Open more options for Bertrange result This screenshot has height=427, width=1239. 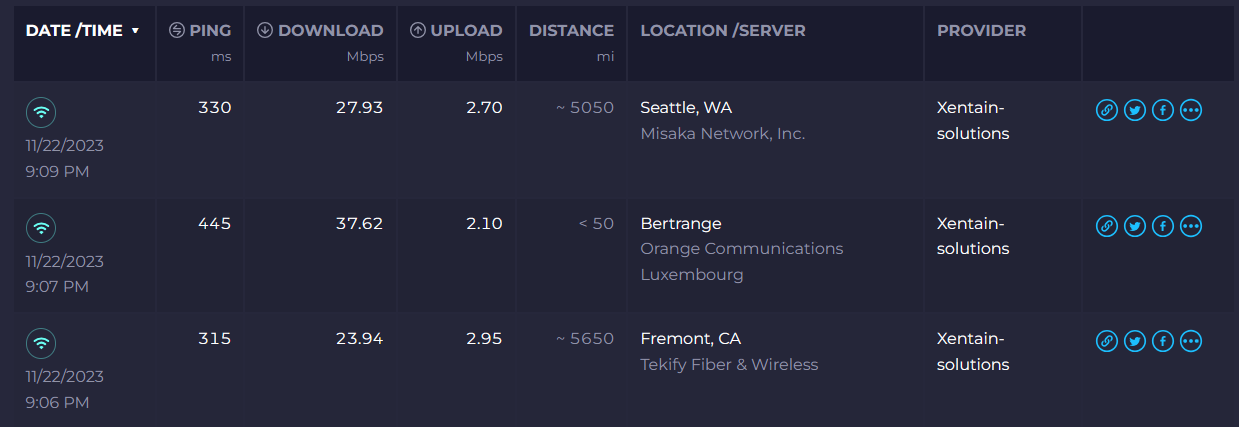(x=1190, y=226)
